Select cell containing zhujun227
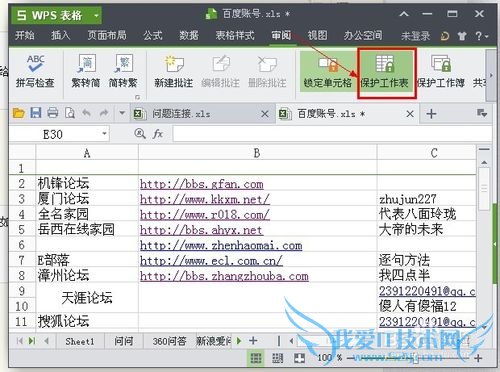Viewport: 500px width, 372px height. pyautogui.click(x=426, y=199)
